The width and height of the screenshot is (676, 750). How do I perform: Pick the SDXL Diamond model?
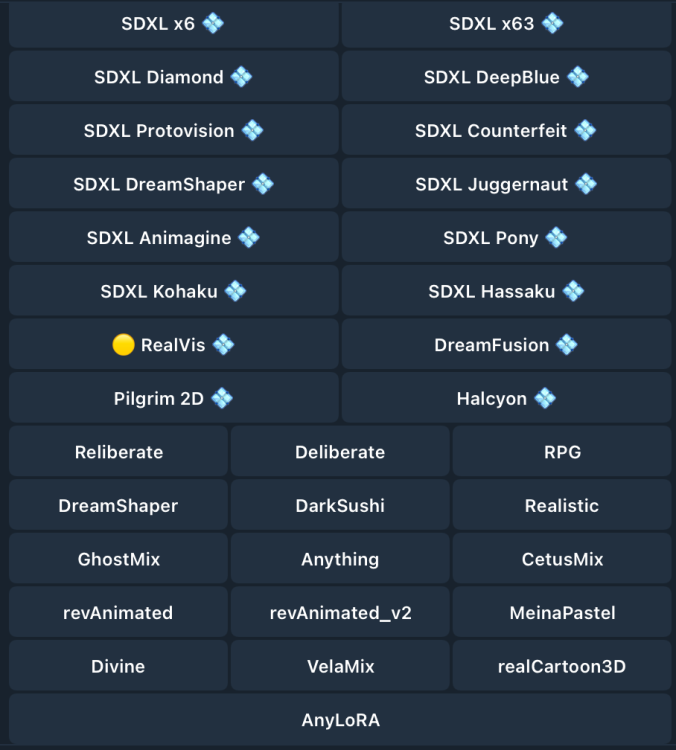173,77
